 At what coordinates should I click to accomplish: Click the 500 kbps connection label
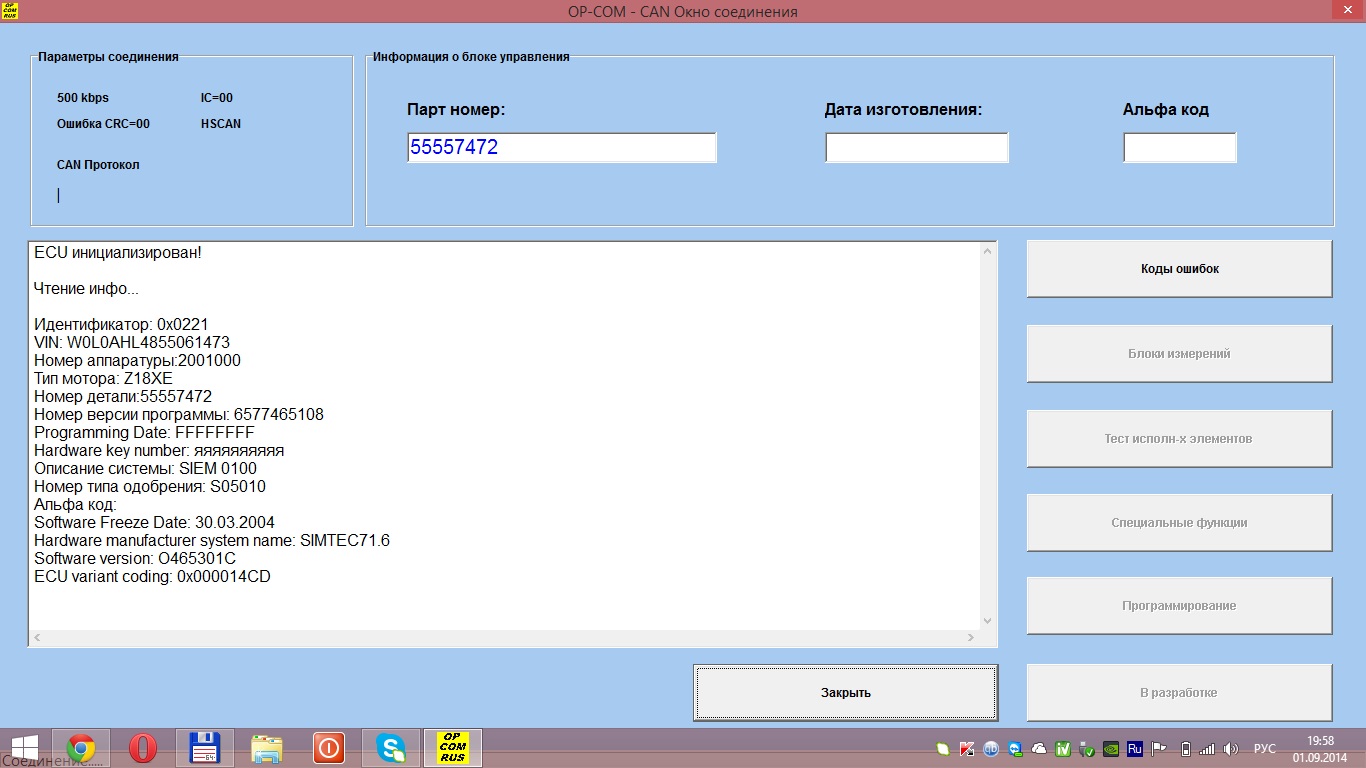point(83,98)
